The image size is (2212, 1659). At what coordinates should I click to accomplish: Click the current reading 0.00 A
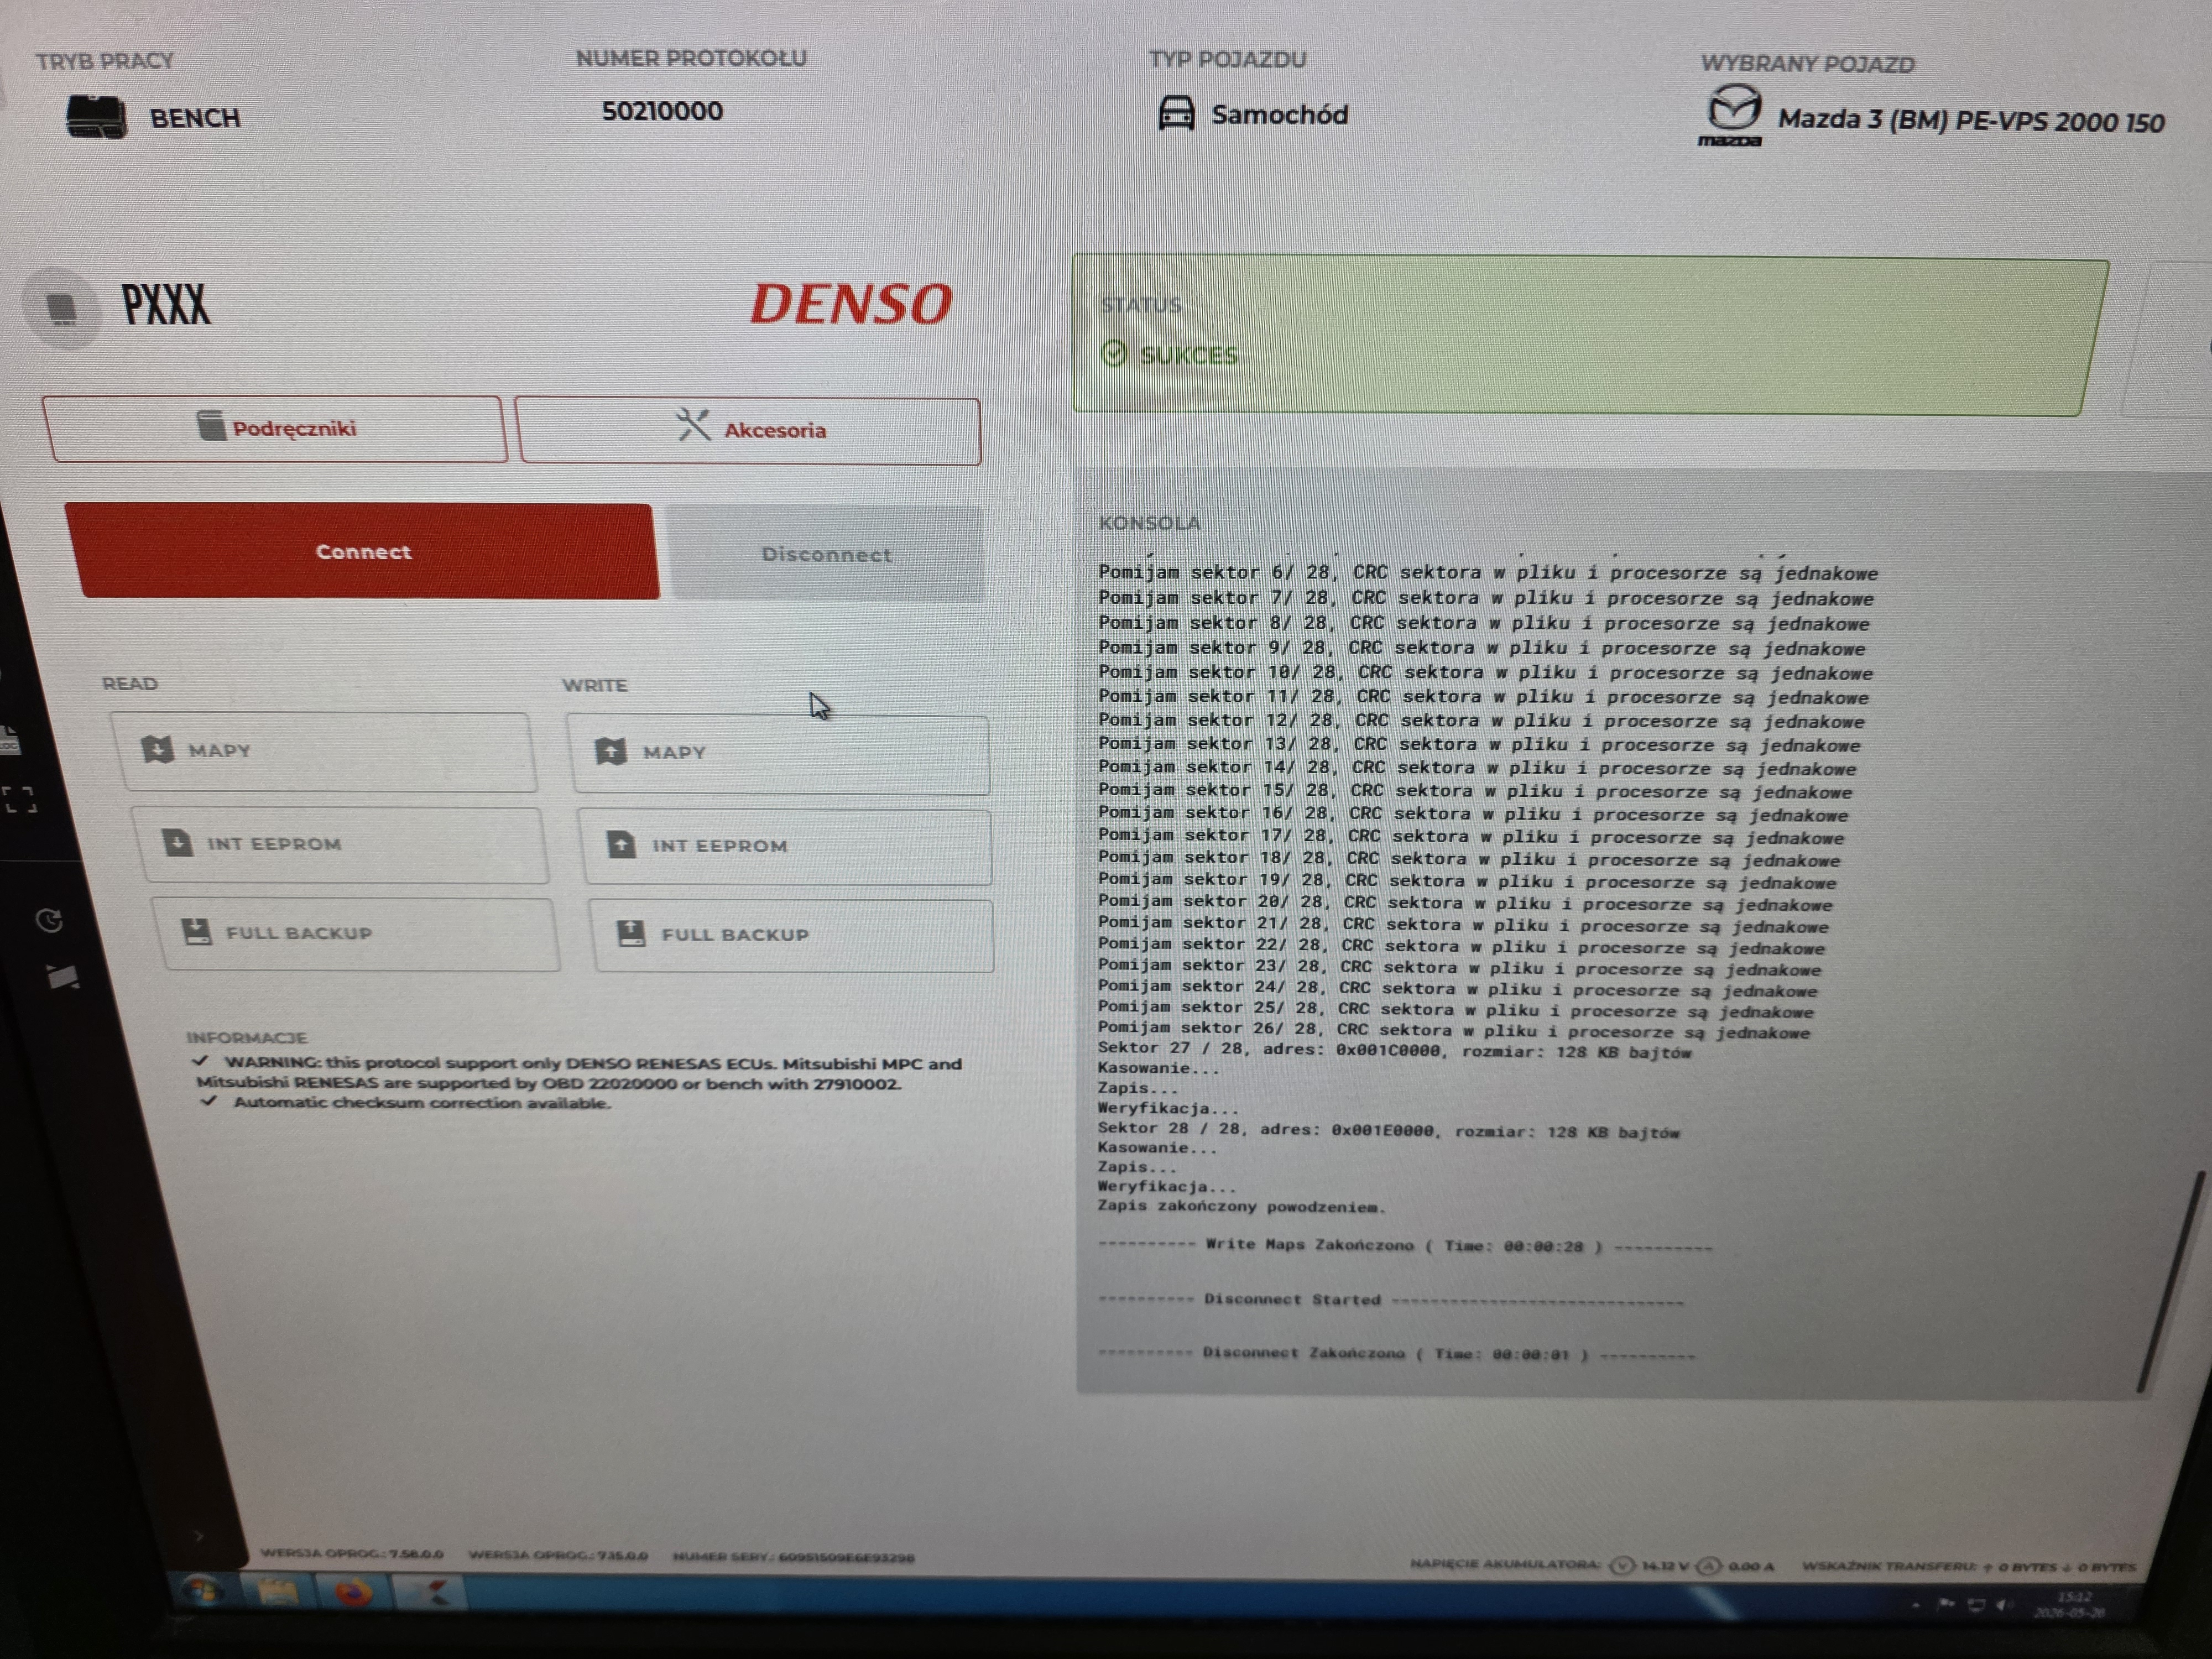click(x=1751, y=1566)
